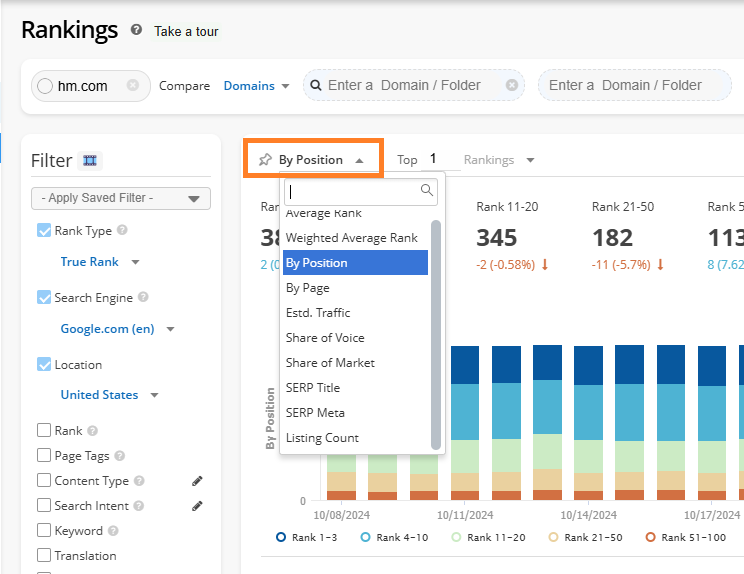Select the hm.com radio button
Viewport: 744px width, 574px height.
pyautogui.click(x=44, y=87)
